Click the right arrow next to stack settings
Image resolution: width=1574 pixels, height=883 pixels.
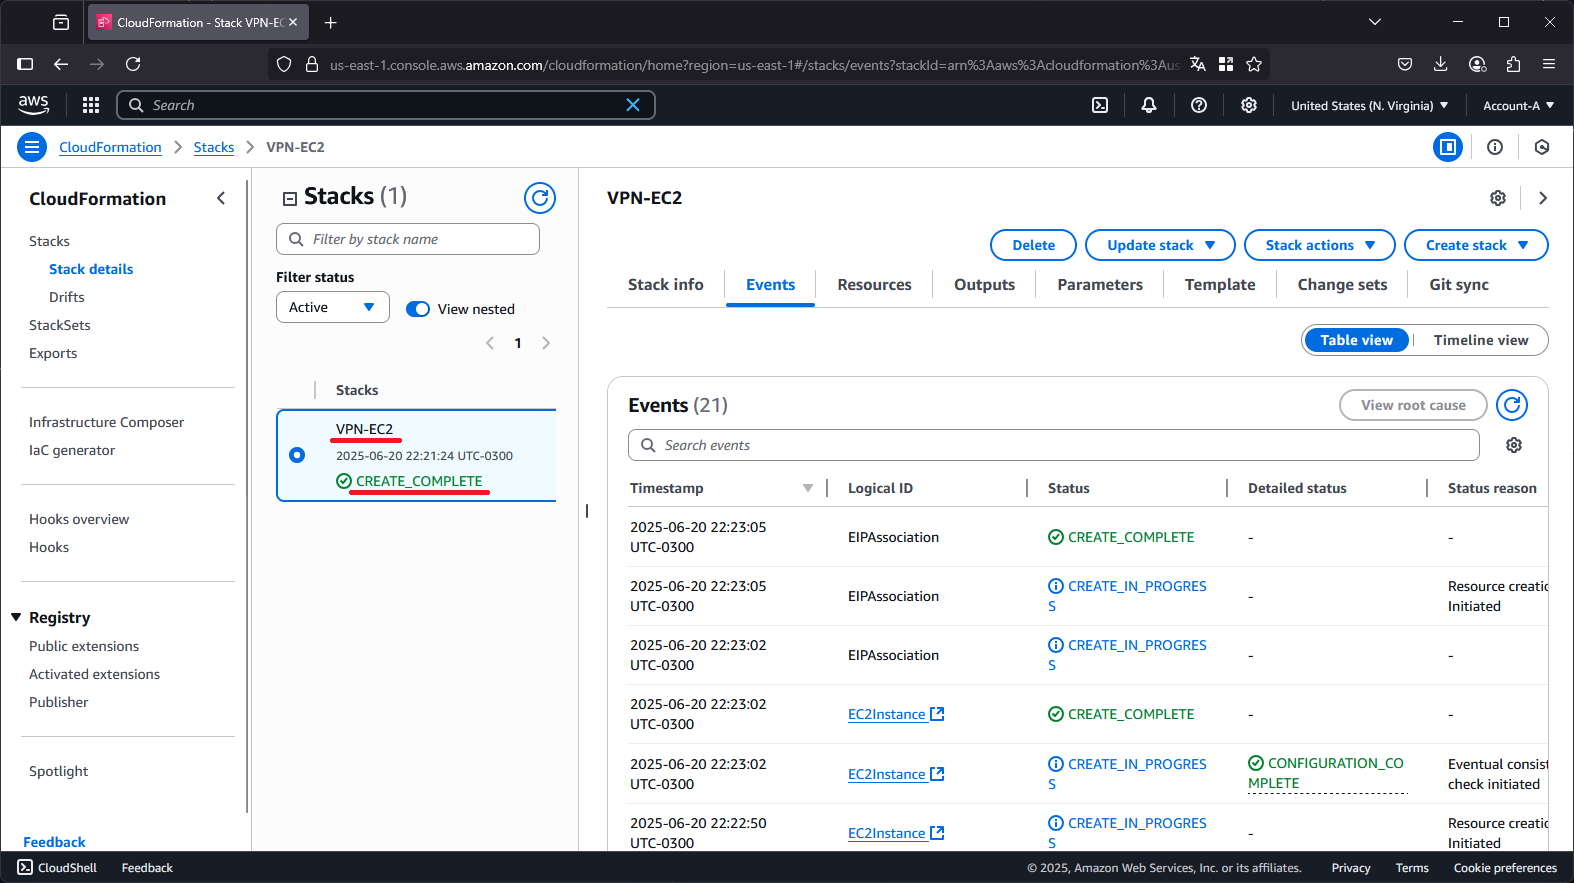[x=1543, y=198]
